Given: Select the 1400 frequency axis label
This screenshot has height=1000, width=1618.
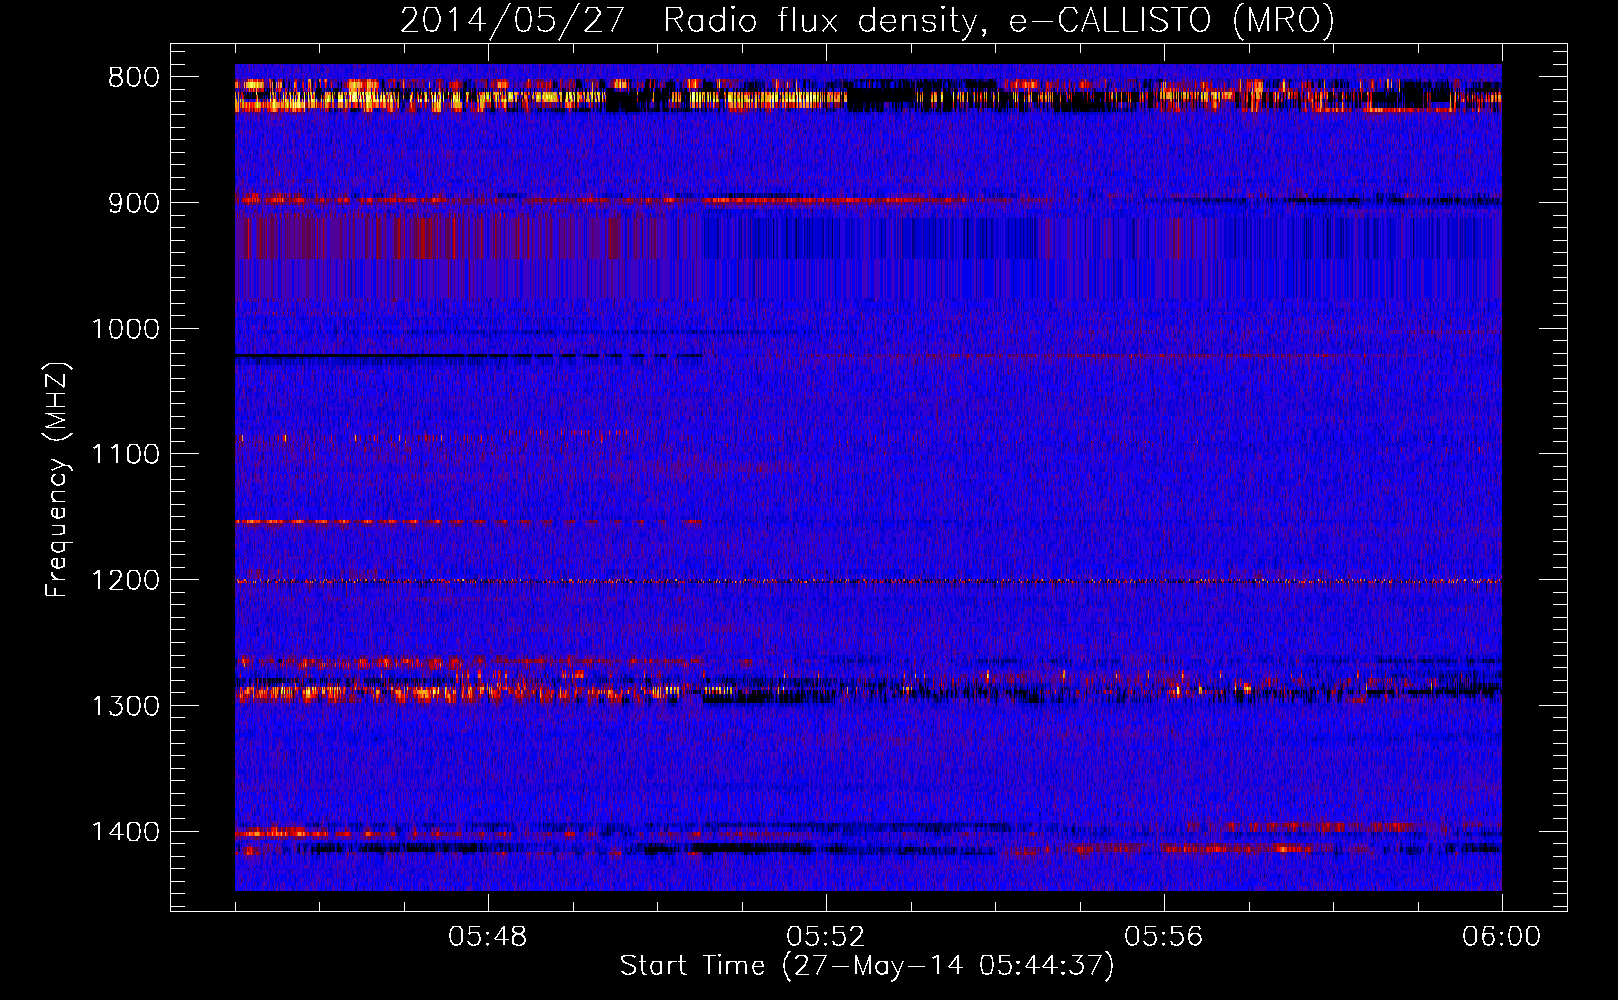Looking at the screenshot, I should [x=125, y=832].
